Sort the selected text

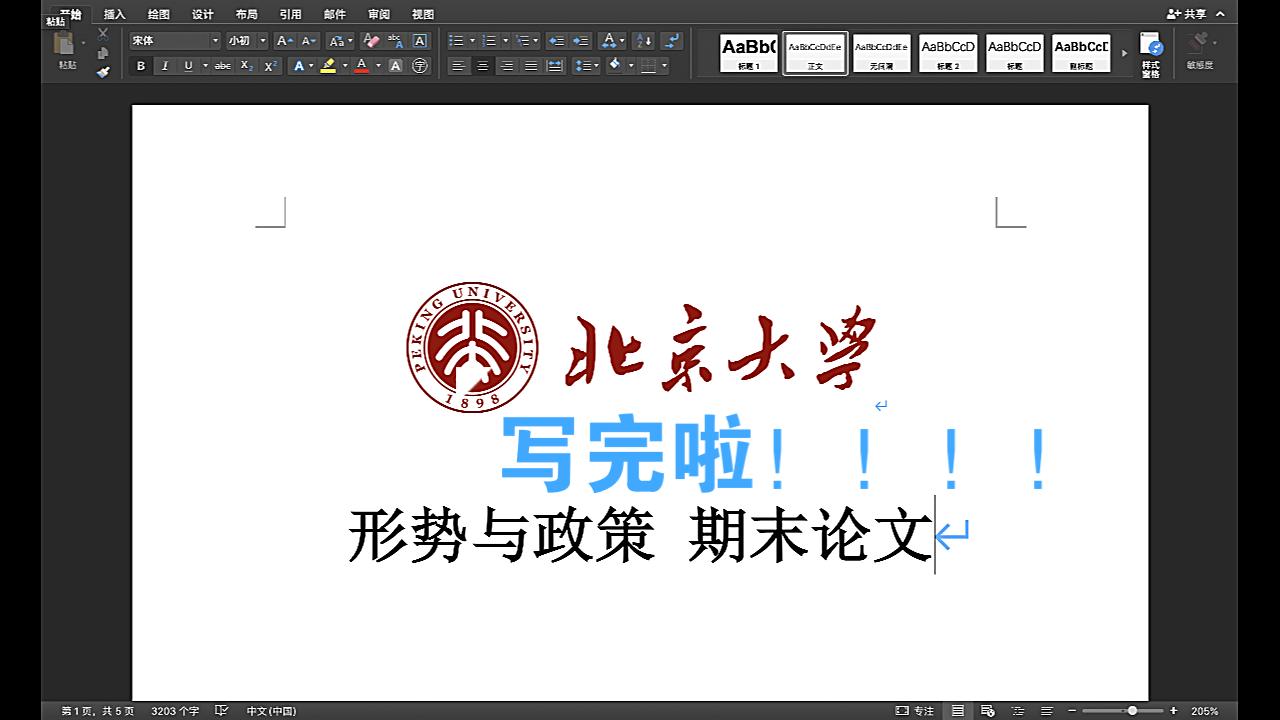(644, 41)
